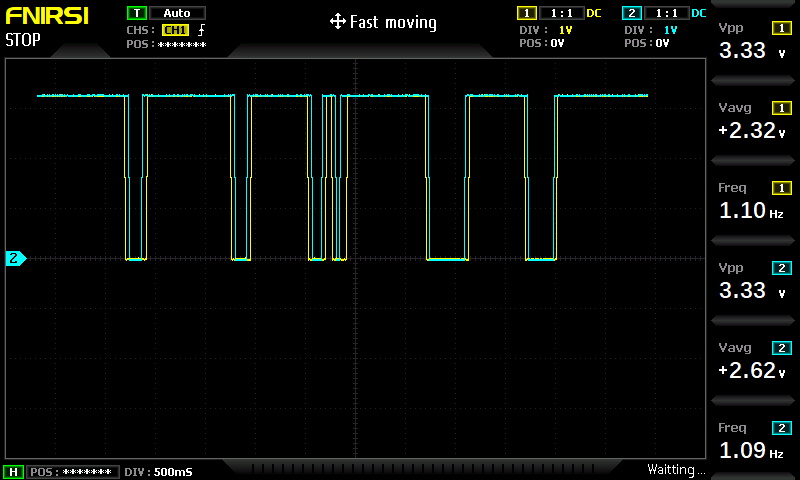Image resolution: width=800 pixels, height=480 pixels.
Task: Select the channel 2 Freq measurement panel
Action: click(x=755, y=441)
